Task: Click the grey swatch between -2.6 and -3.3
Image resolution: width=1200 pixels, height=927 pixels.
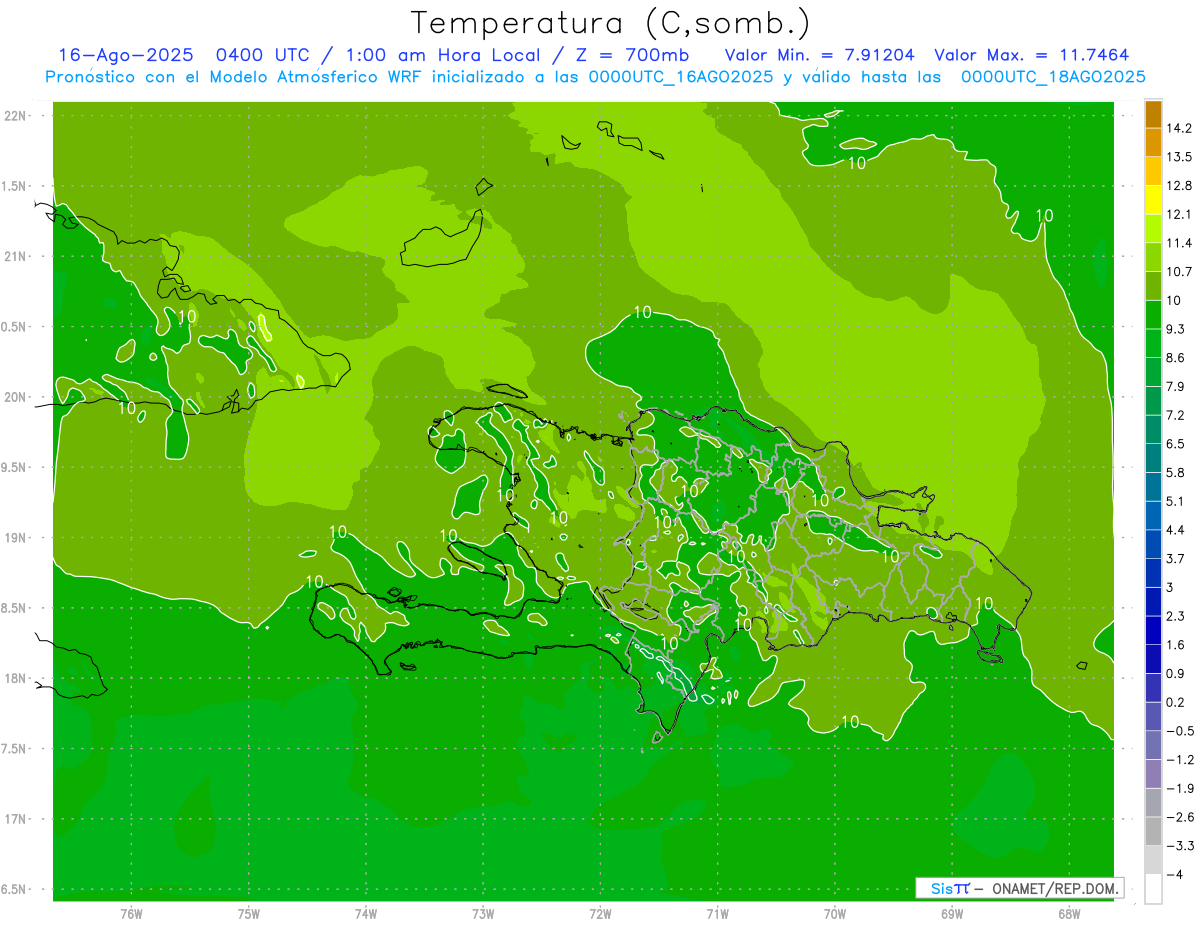Action: (x=1153, y=831)
